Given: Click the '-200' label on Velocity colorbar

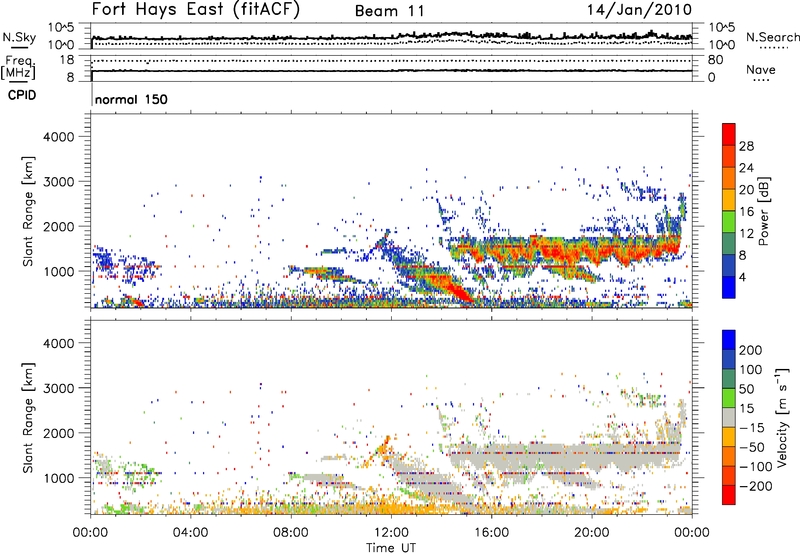Looking at the screenshot, I should tap(756, 486).
